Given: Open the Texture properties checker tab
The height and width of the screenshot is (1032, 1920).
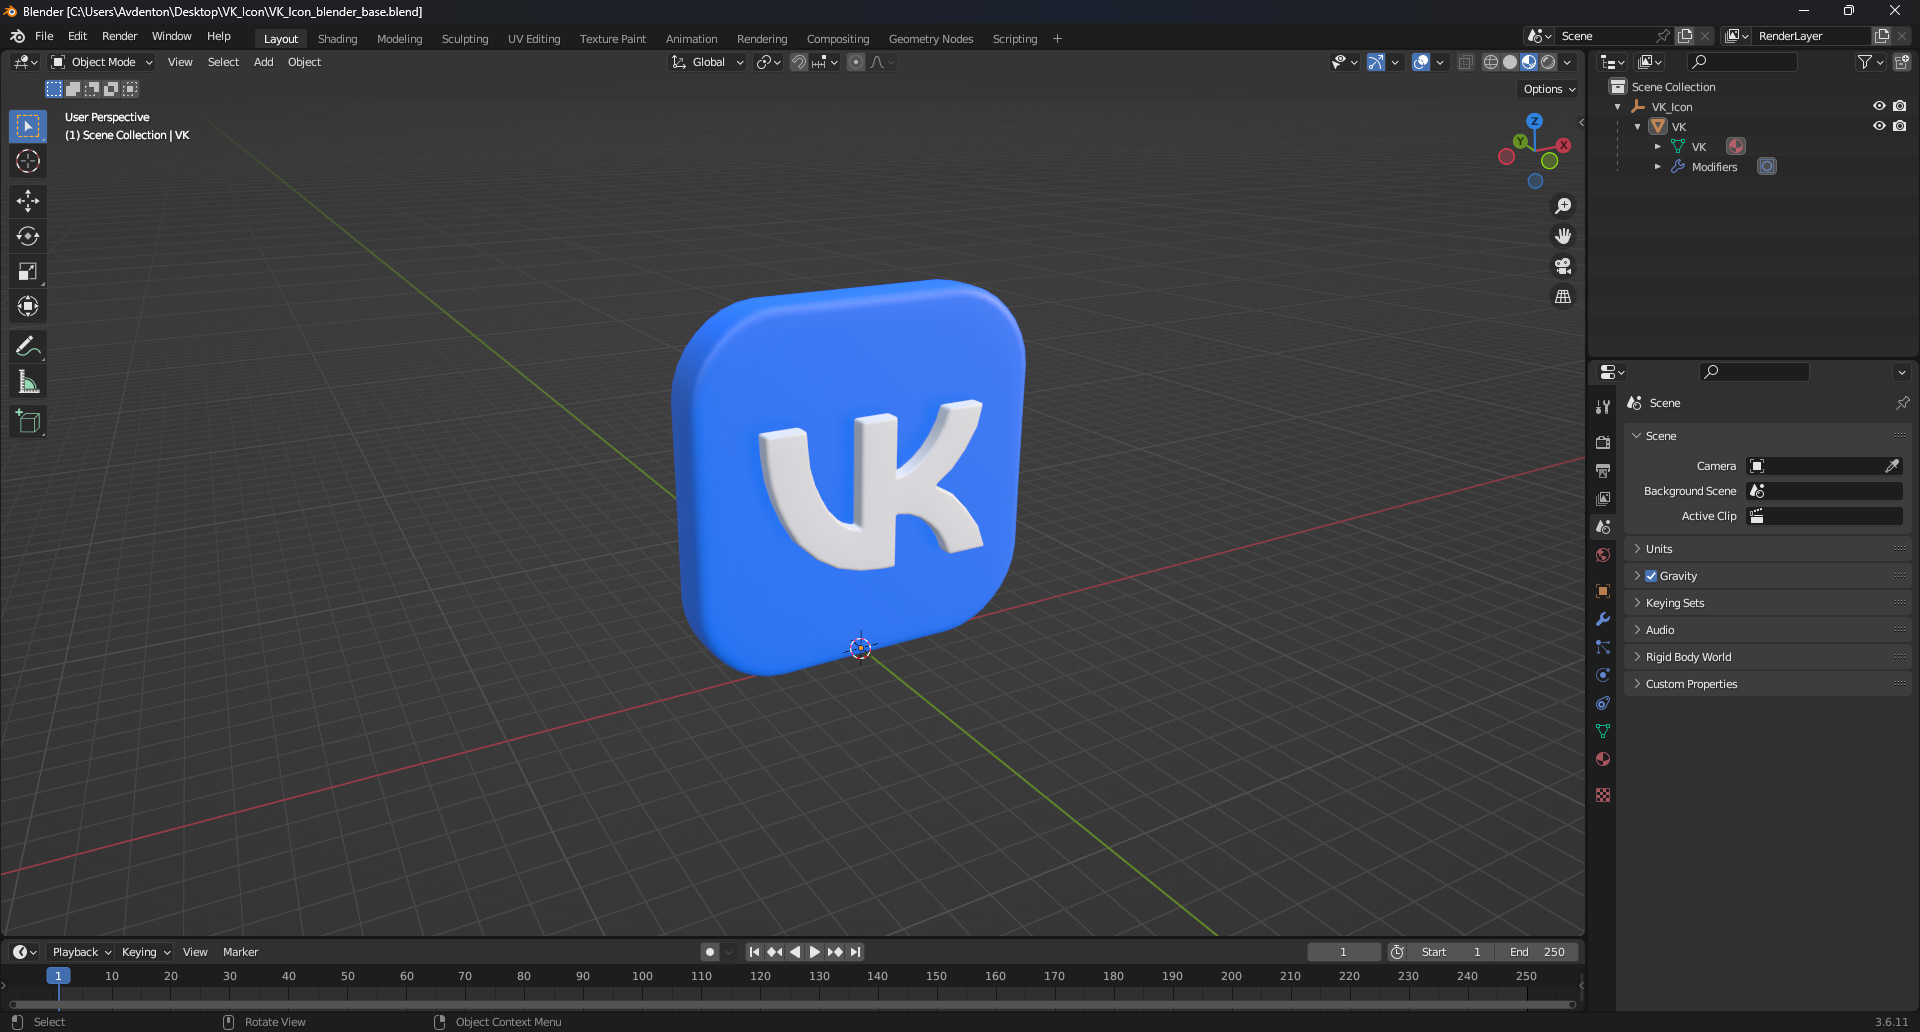Looking at the screenshot, I should point(1603,795).
